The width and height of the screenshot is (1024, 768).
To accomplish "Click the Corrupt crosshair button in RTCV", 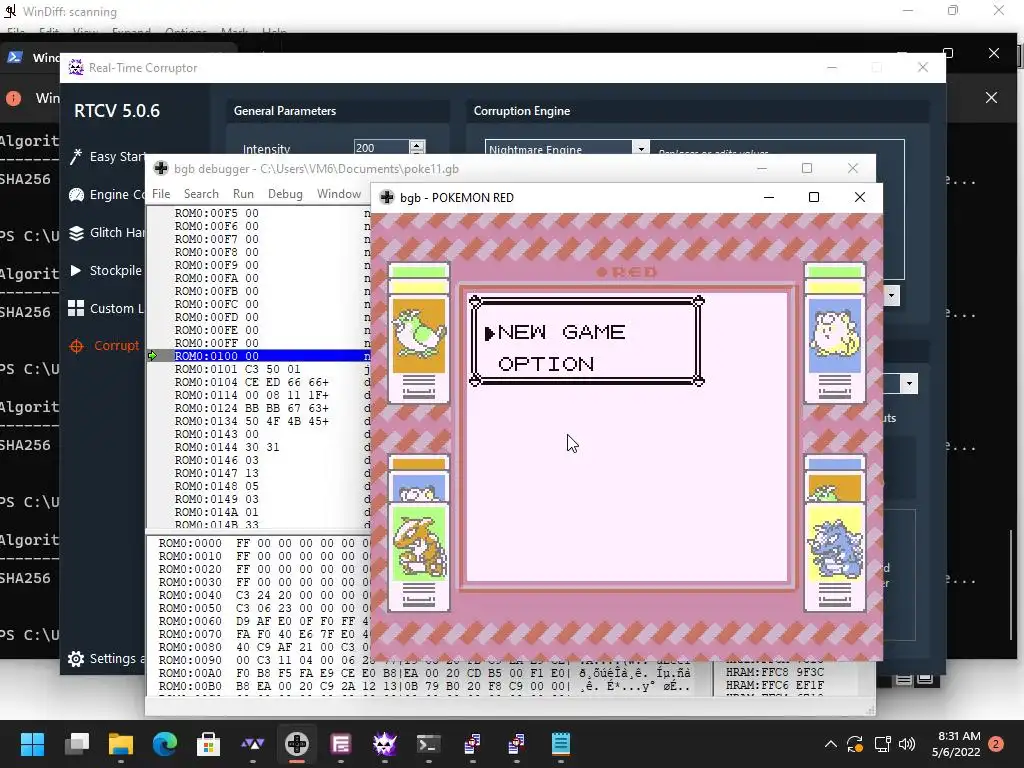I will click(104, 345).
